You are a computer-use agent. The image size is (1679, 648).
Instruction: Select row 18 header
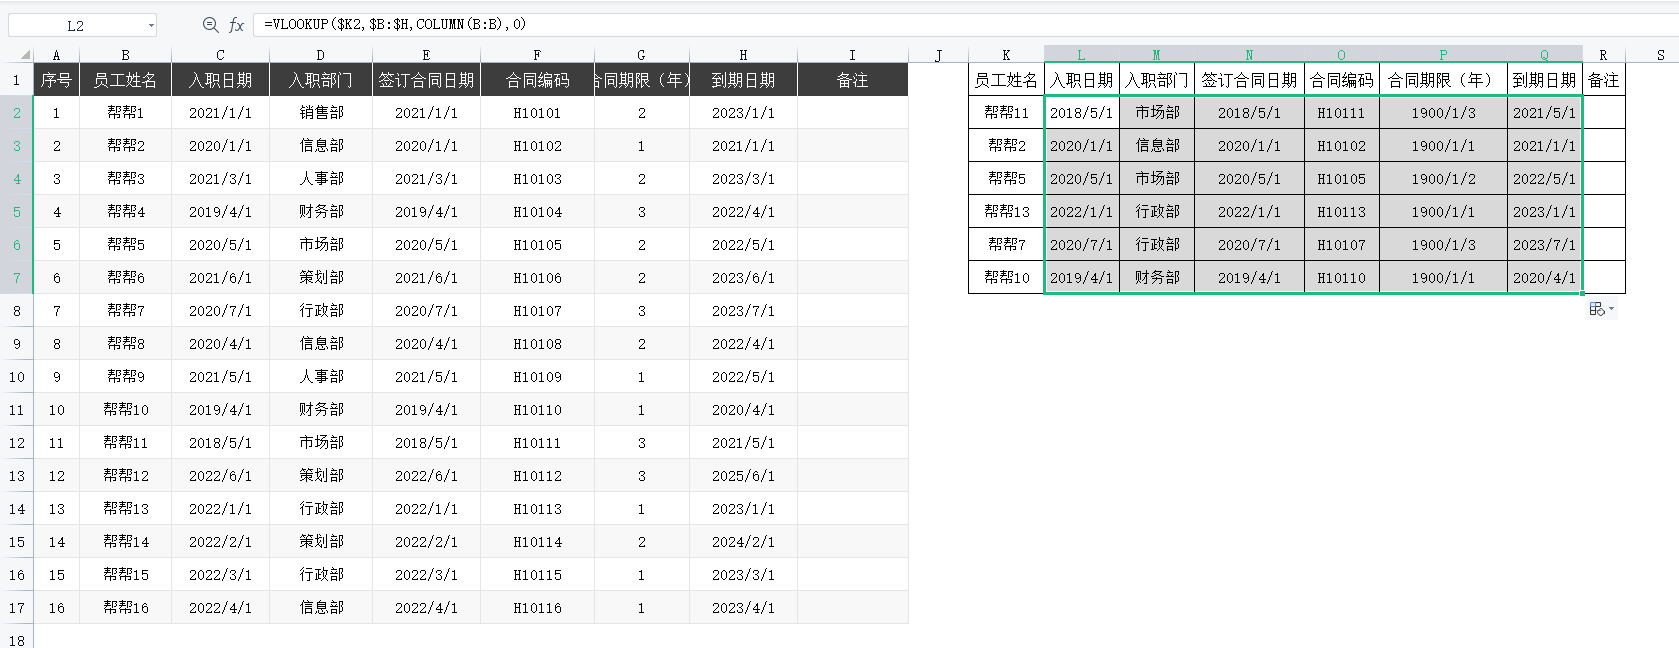[x=17, y=640]
